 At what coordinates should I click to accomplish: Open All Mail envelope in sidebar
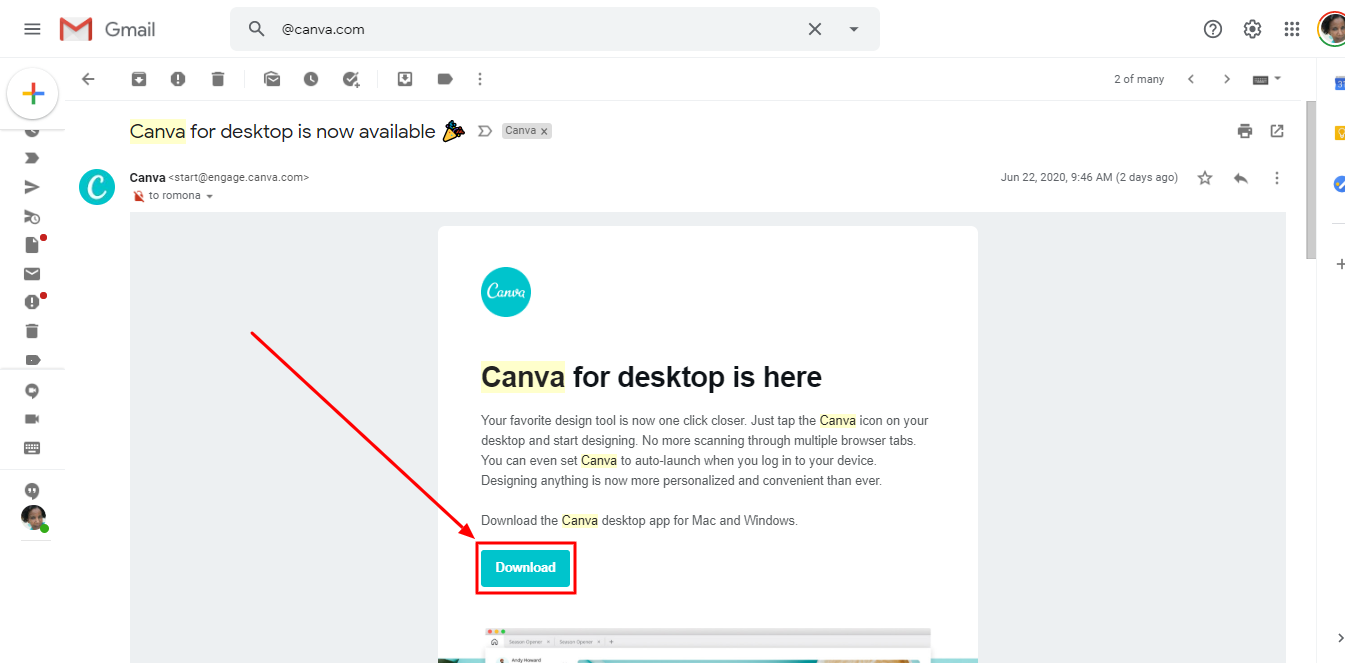click(32, 274)
